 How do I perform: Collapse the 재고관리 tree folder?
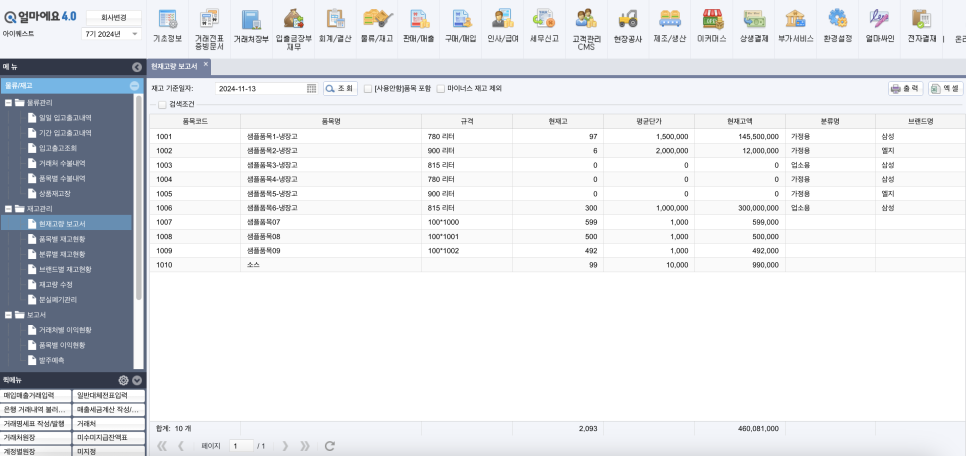click(x=9, y=209)
